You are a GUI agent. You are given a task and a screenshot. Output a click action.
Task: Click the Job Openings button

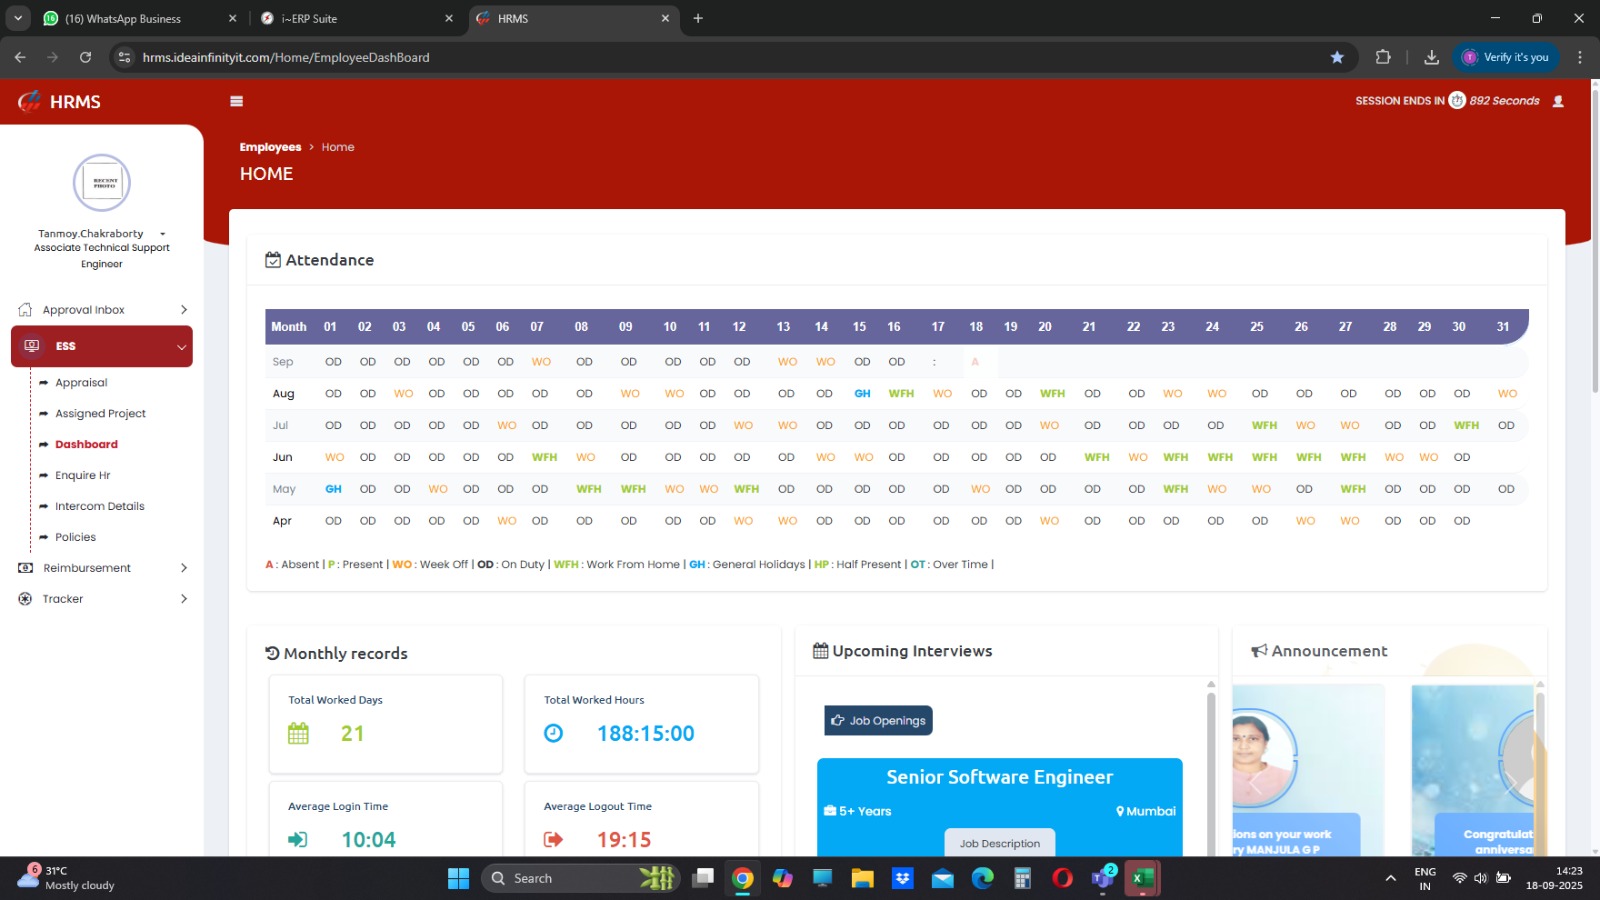tap(878, 721)
